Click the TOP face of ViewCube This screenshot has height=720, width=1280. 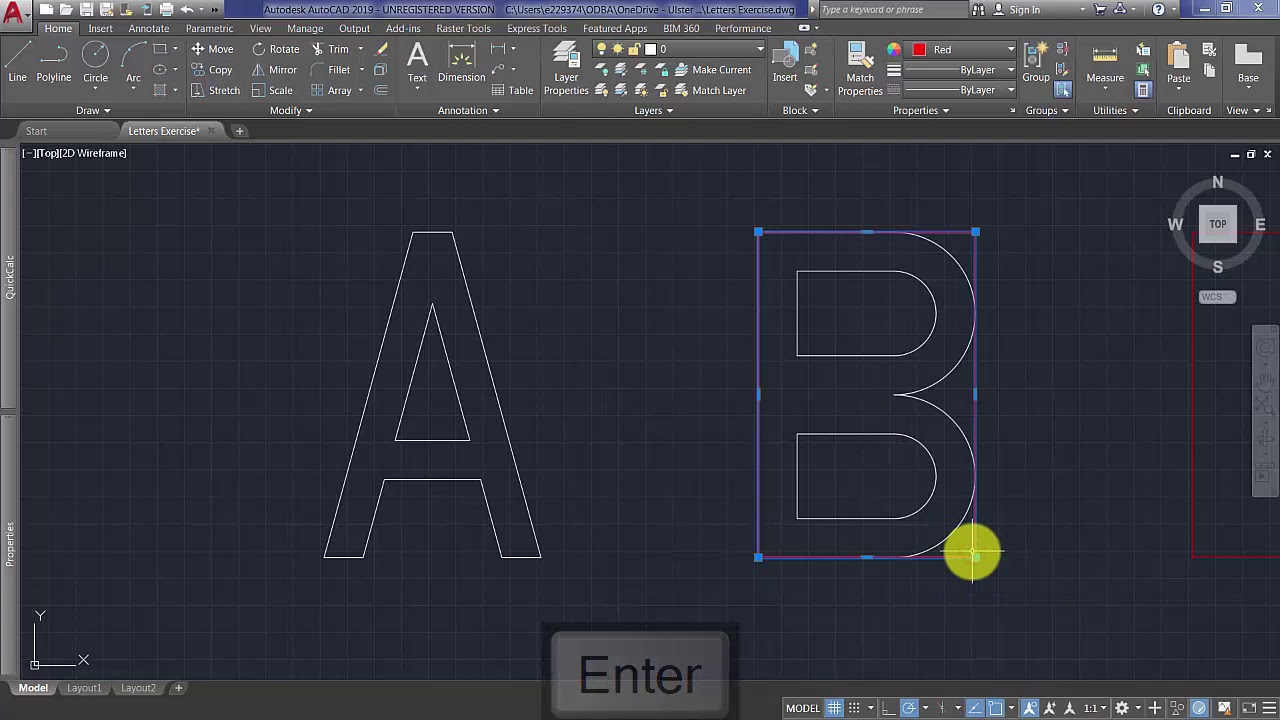click(1218, 224)
